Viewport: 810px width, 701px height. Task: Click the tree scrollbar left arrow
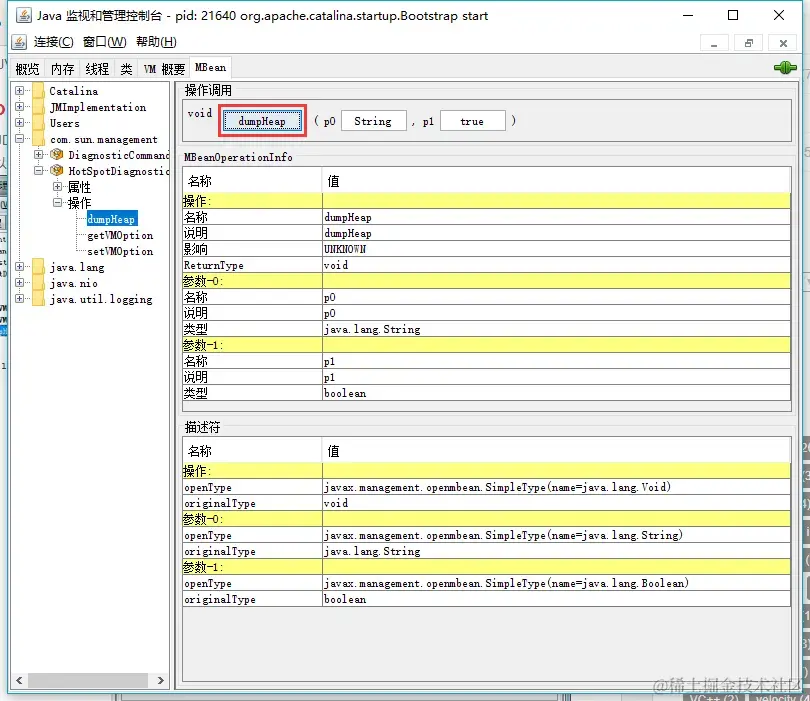point(19,680)
